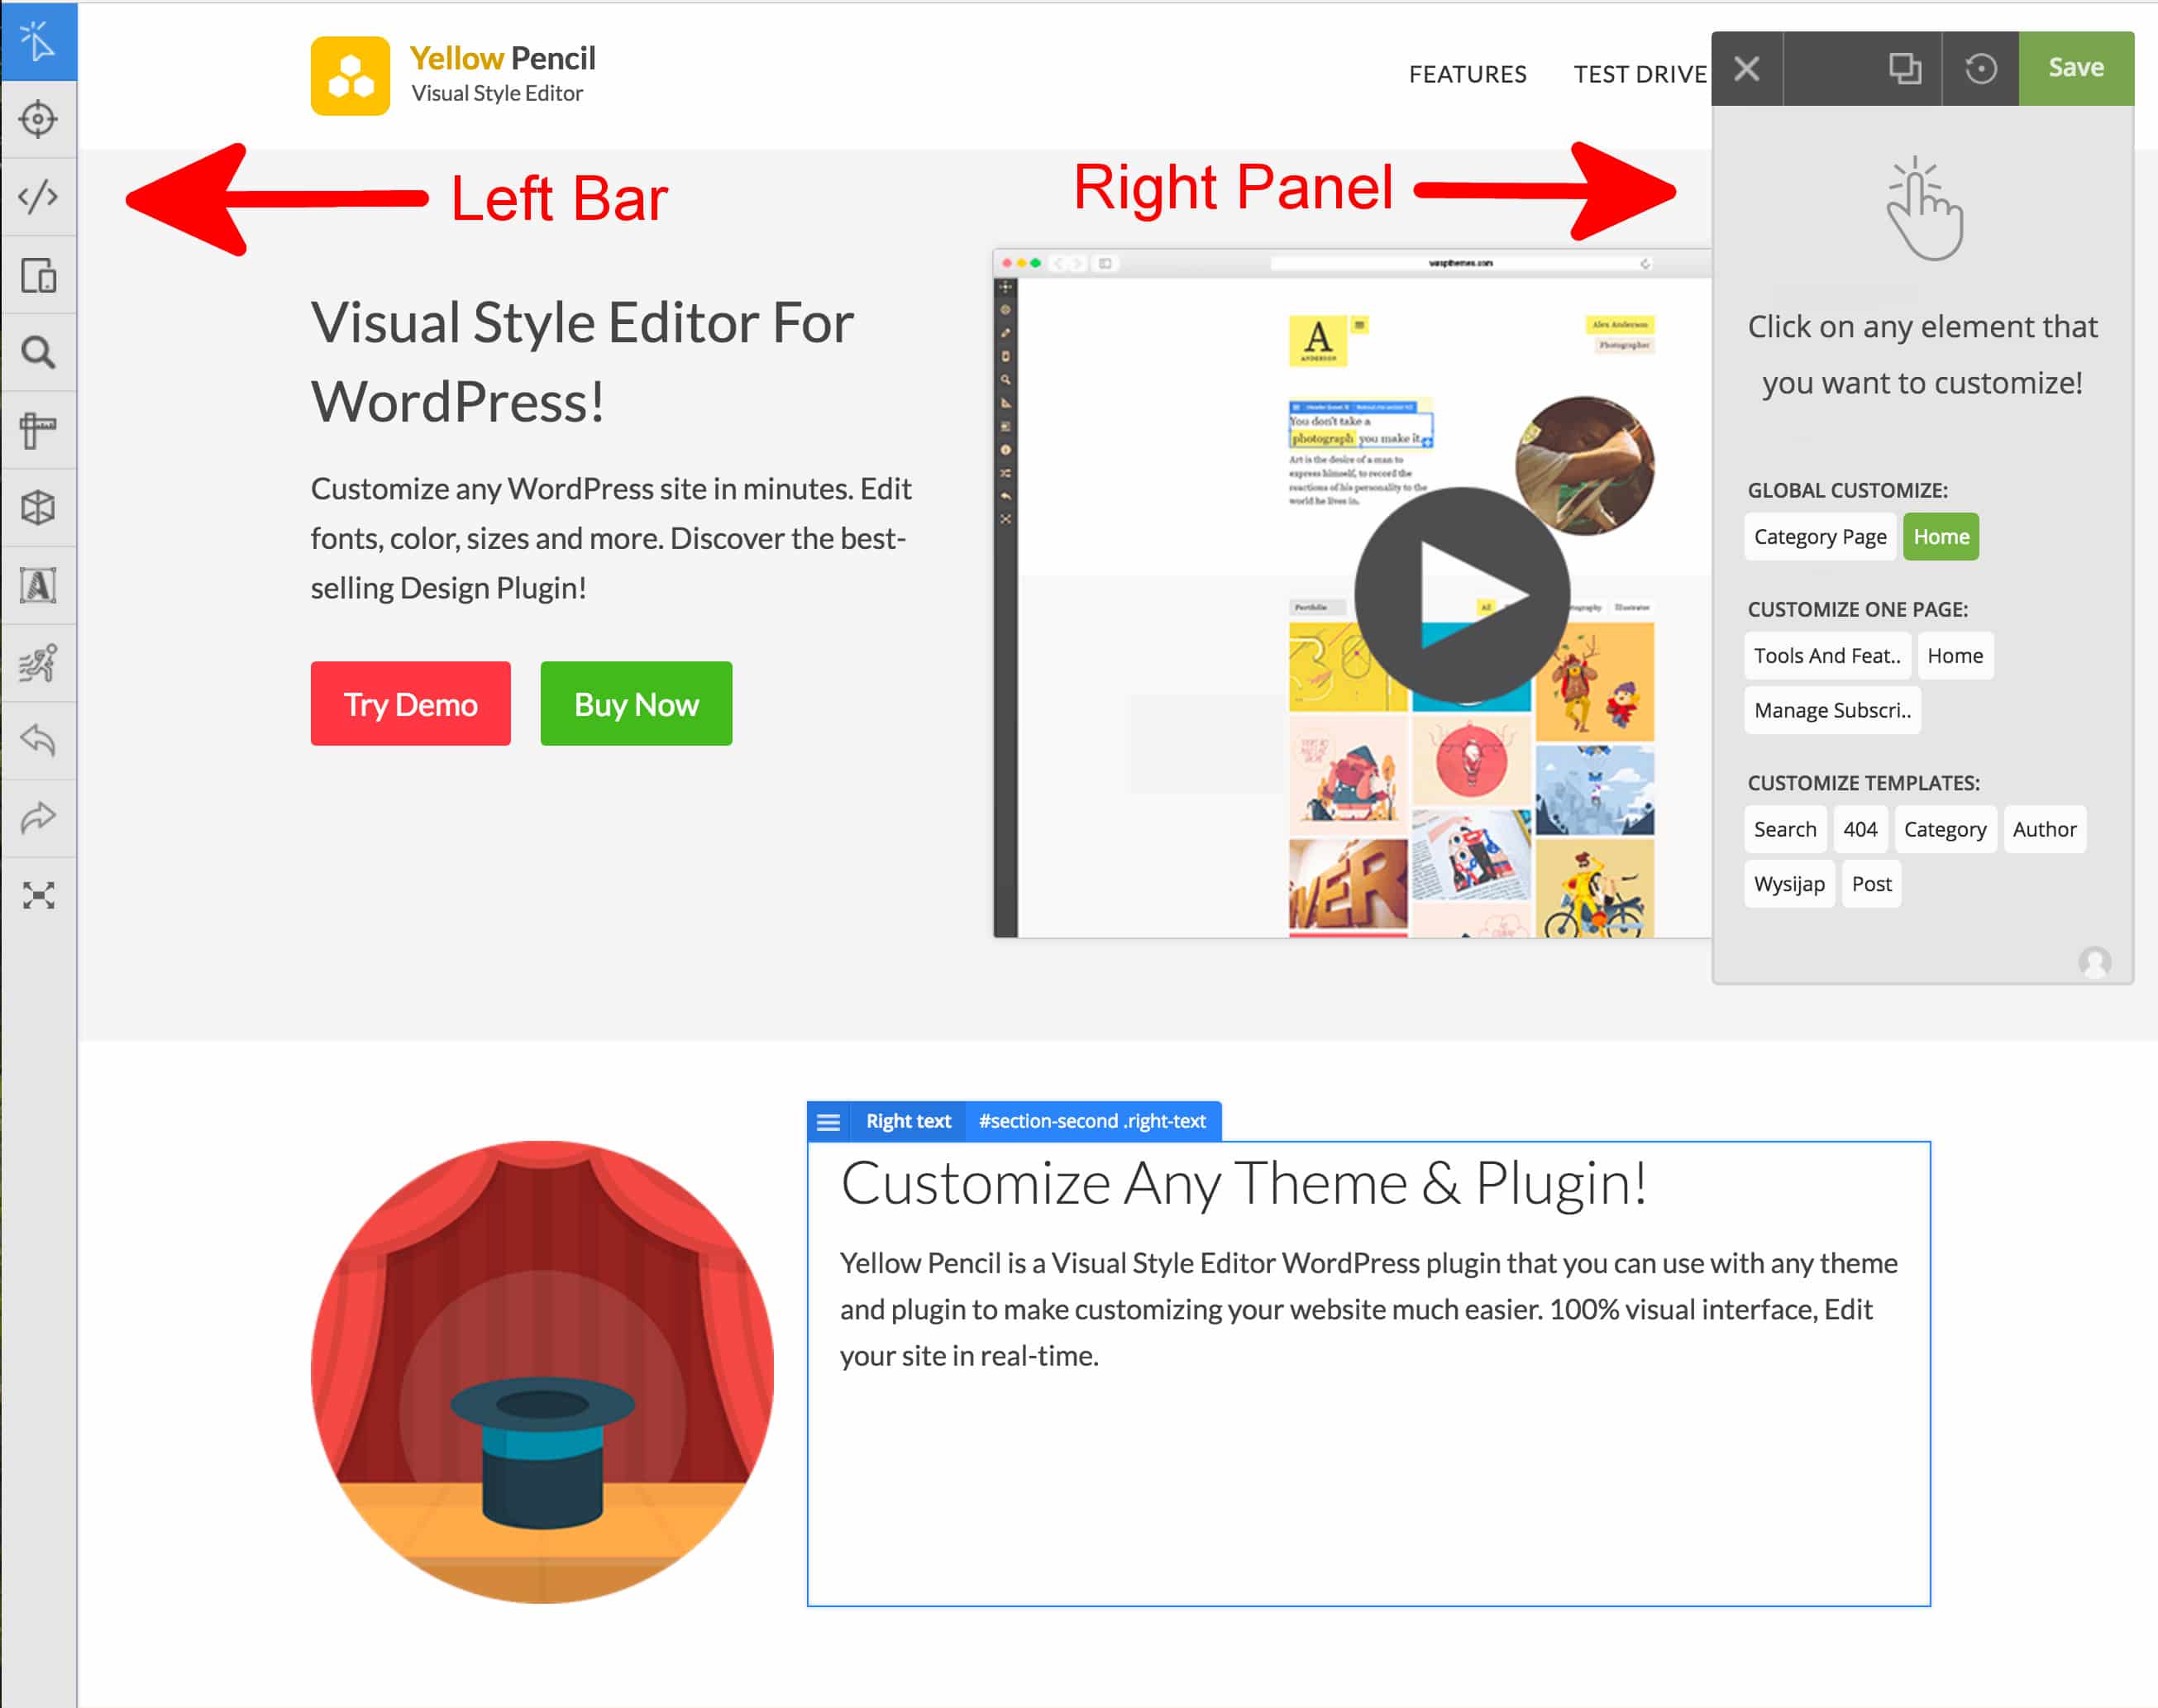Click the Manage Subscri.. page option
Viewport: 2158px width, 1708px height.
(1831, 709)
